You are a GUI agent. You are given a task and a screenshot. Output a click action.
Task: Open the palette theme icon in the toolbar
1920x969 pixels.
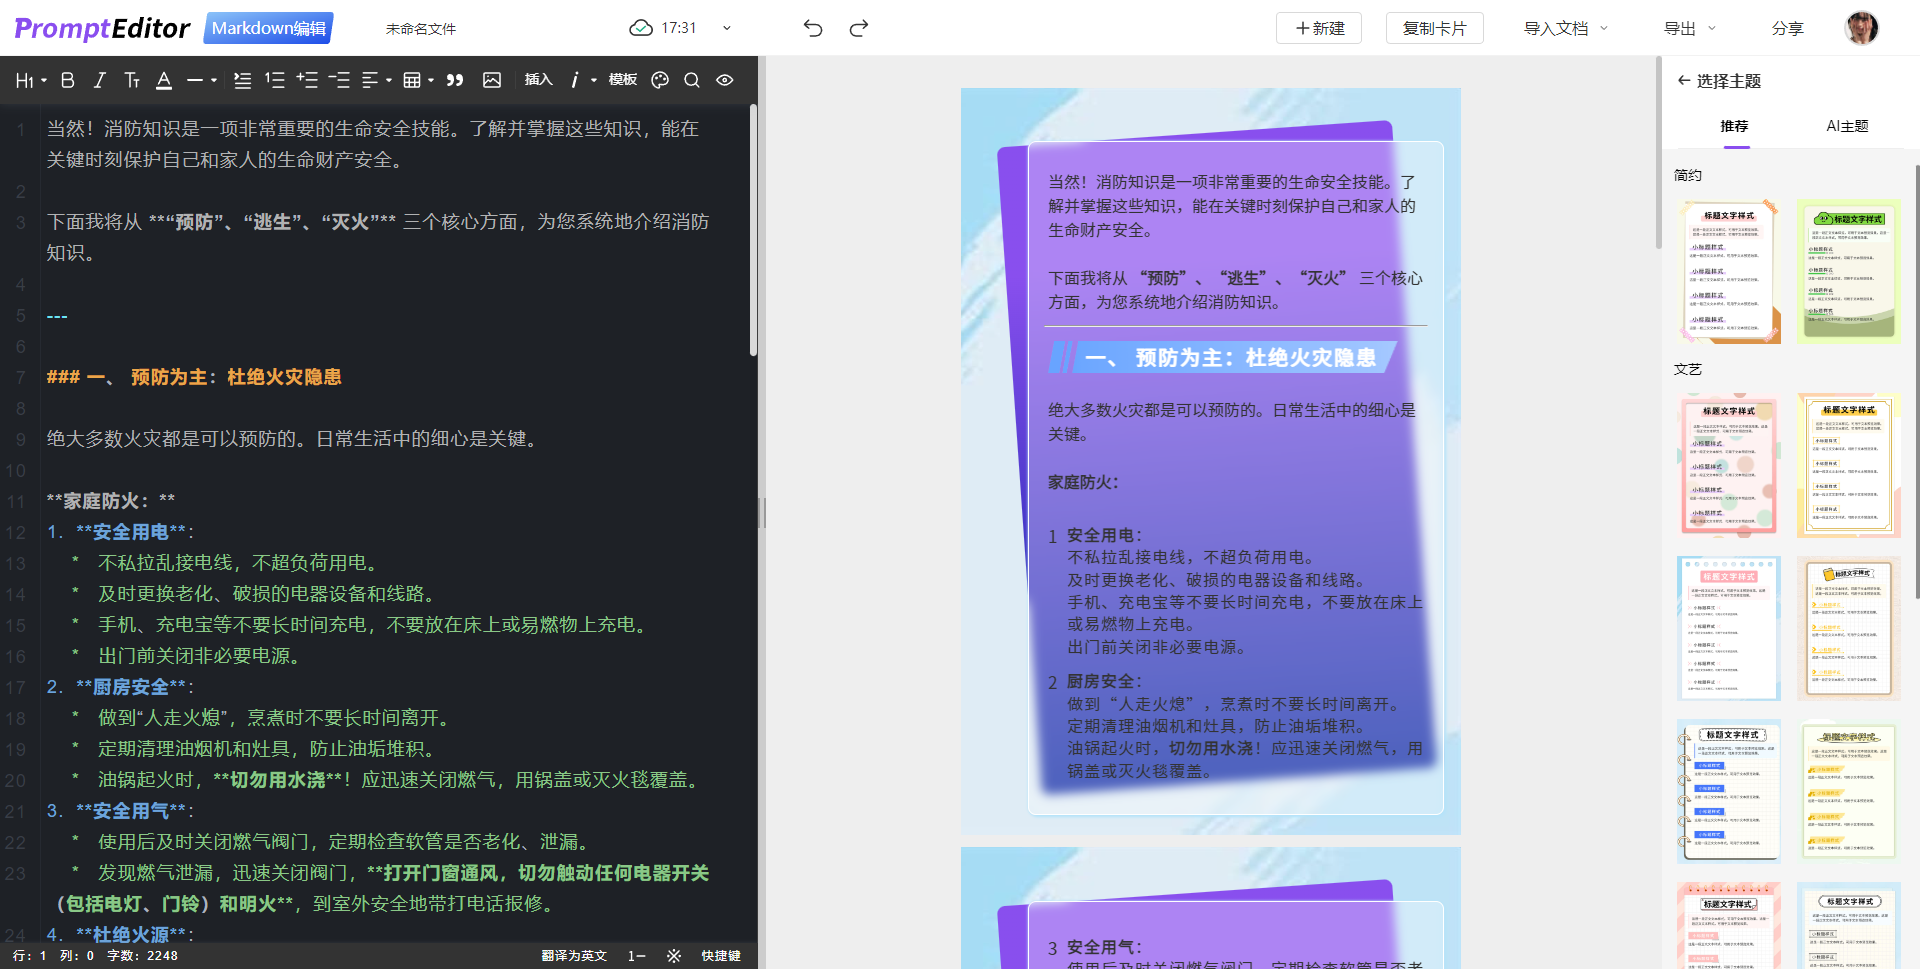tap(660, 80)
